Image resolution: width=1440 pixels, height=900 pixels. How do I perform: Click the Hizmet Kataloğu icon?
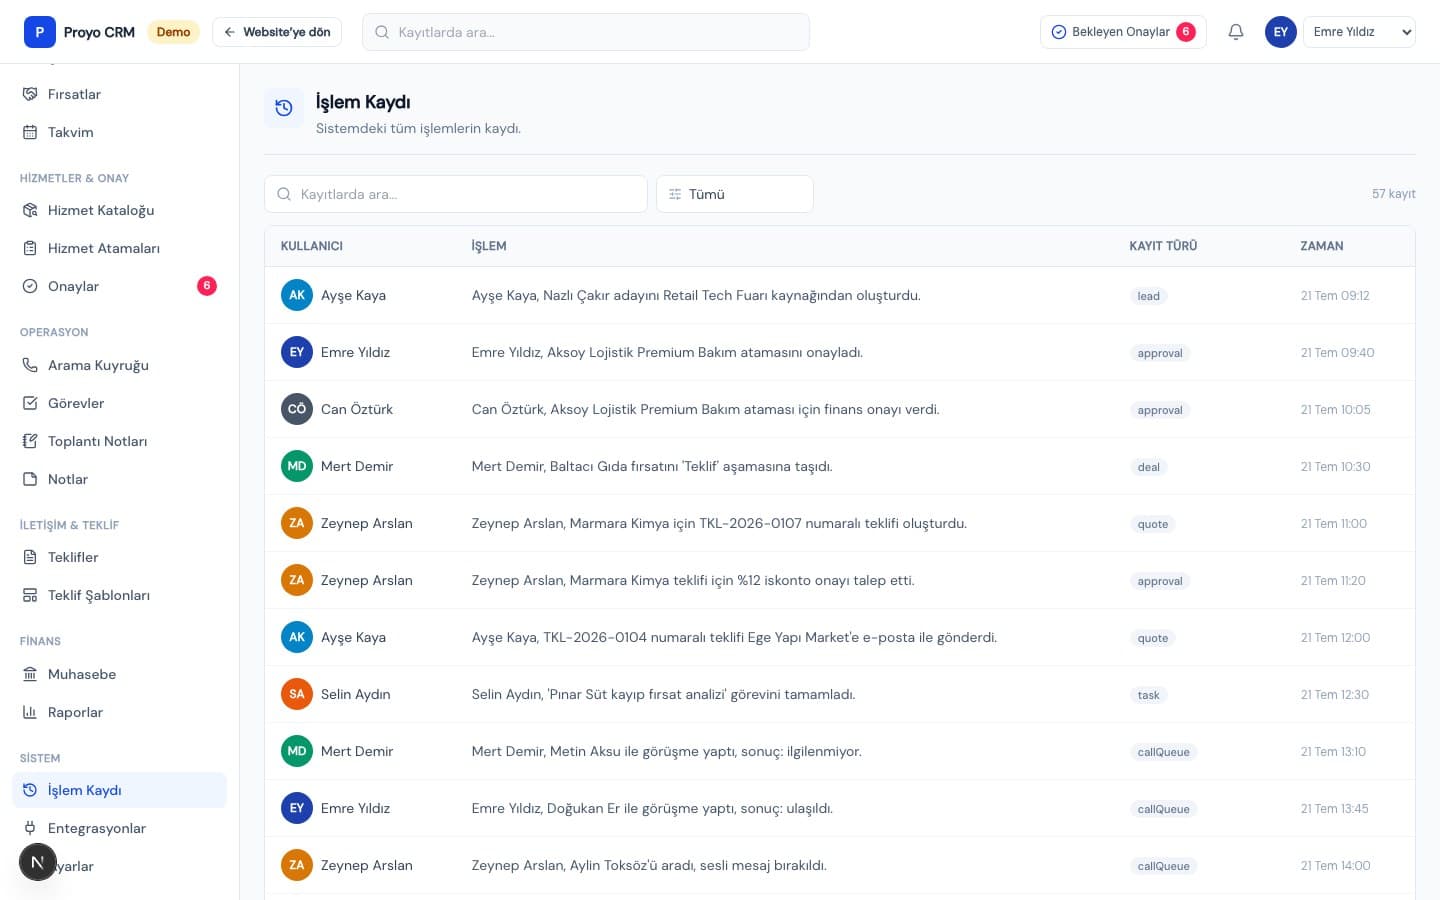click(30, 210)
